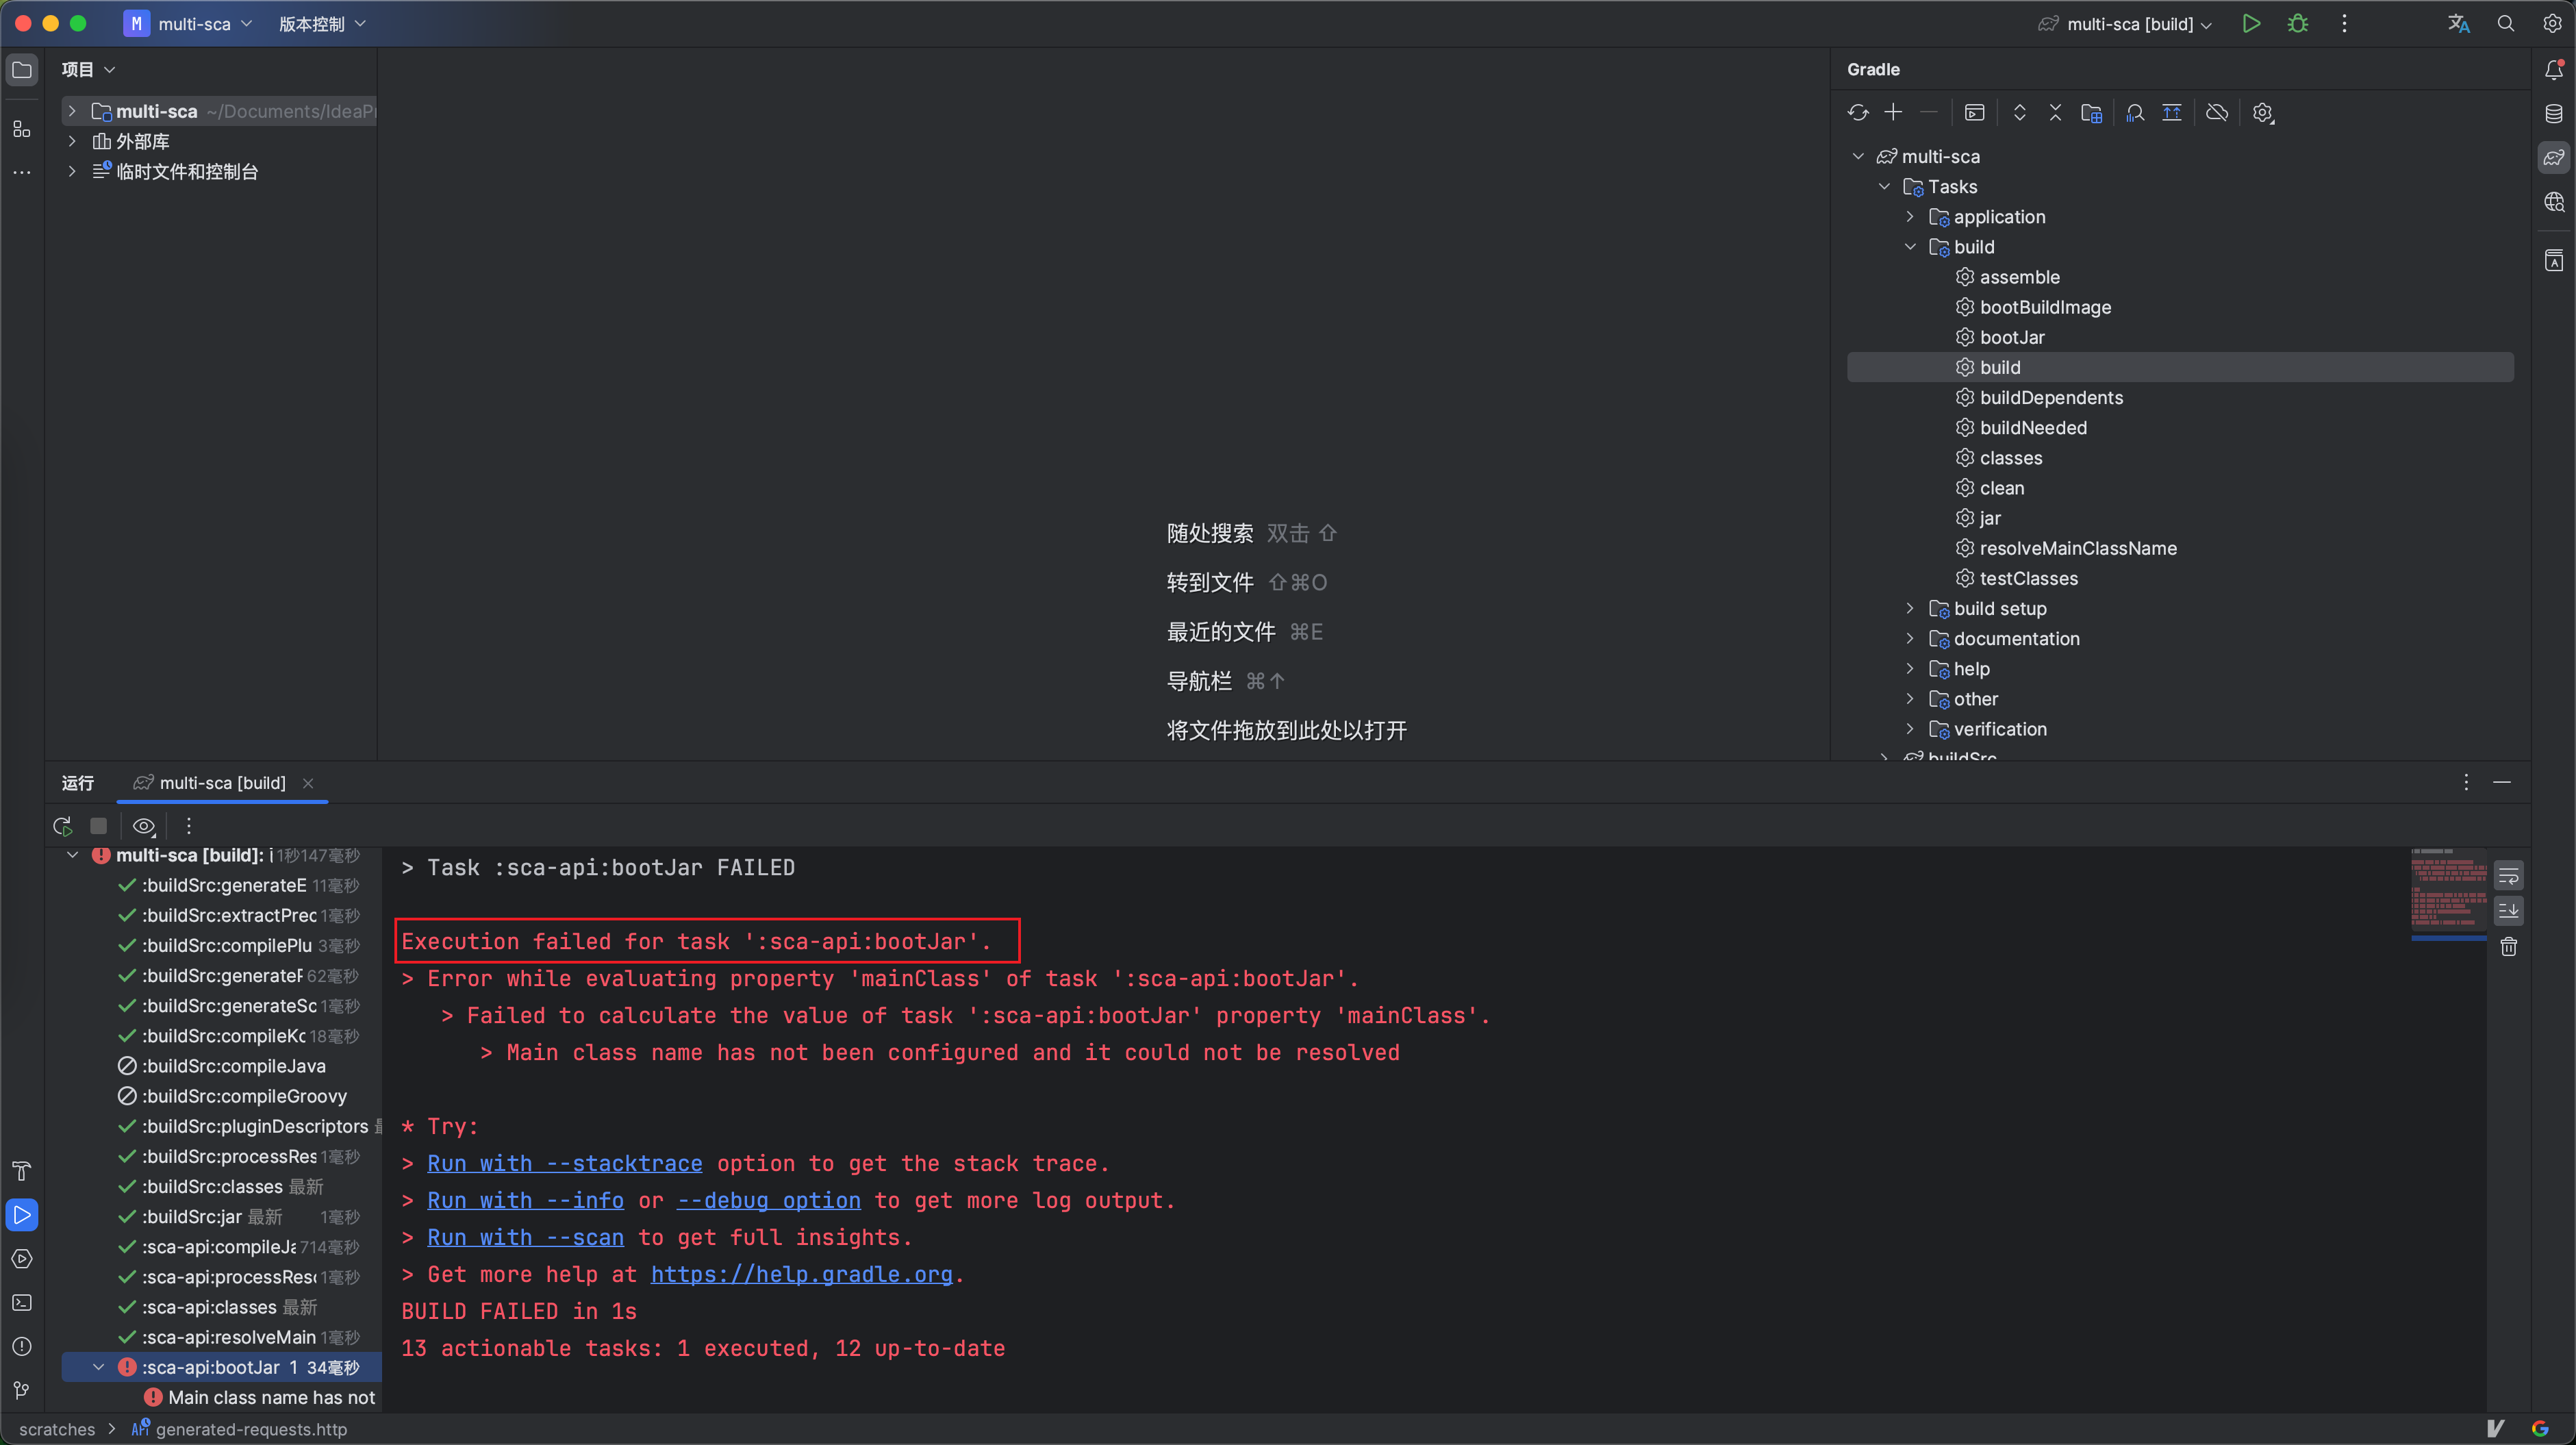
Task: Expand the 外部库 node
Action: click(72, 141)
